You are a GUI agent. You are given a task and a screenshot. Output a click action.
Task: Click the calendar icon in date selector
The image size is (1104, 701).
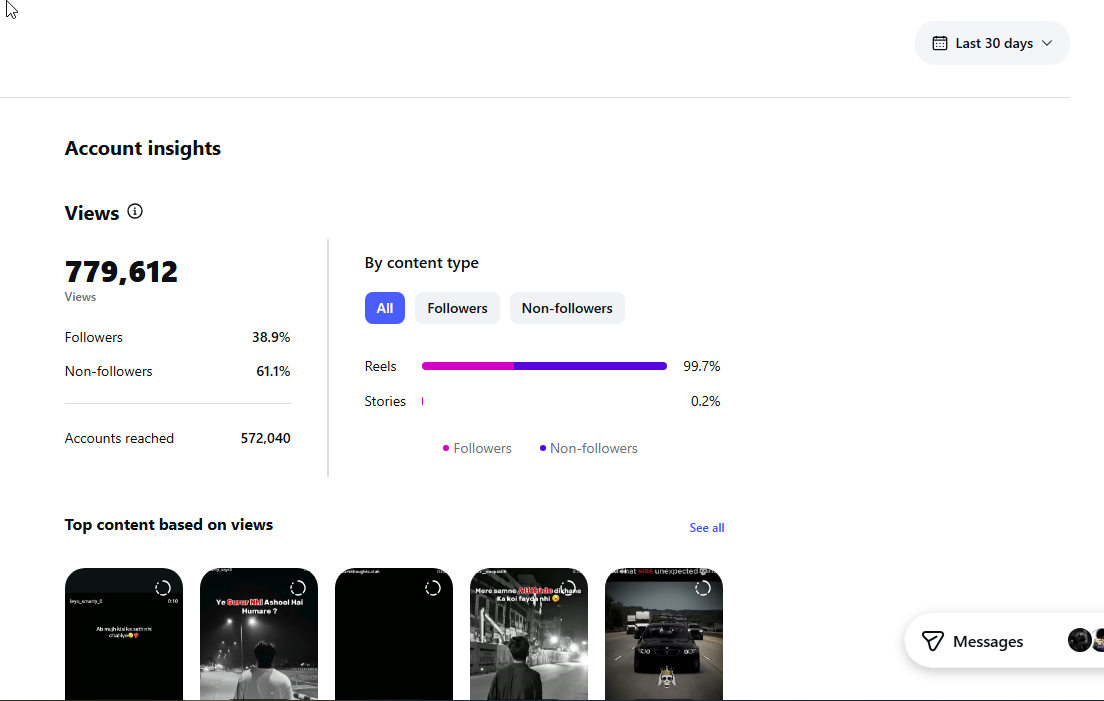pos(939,43)
